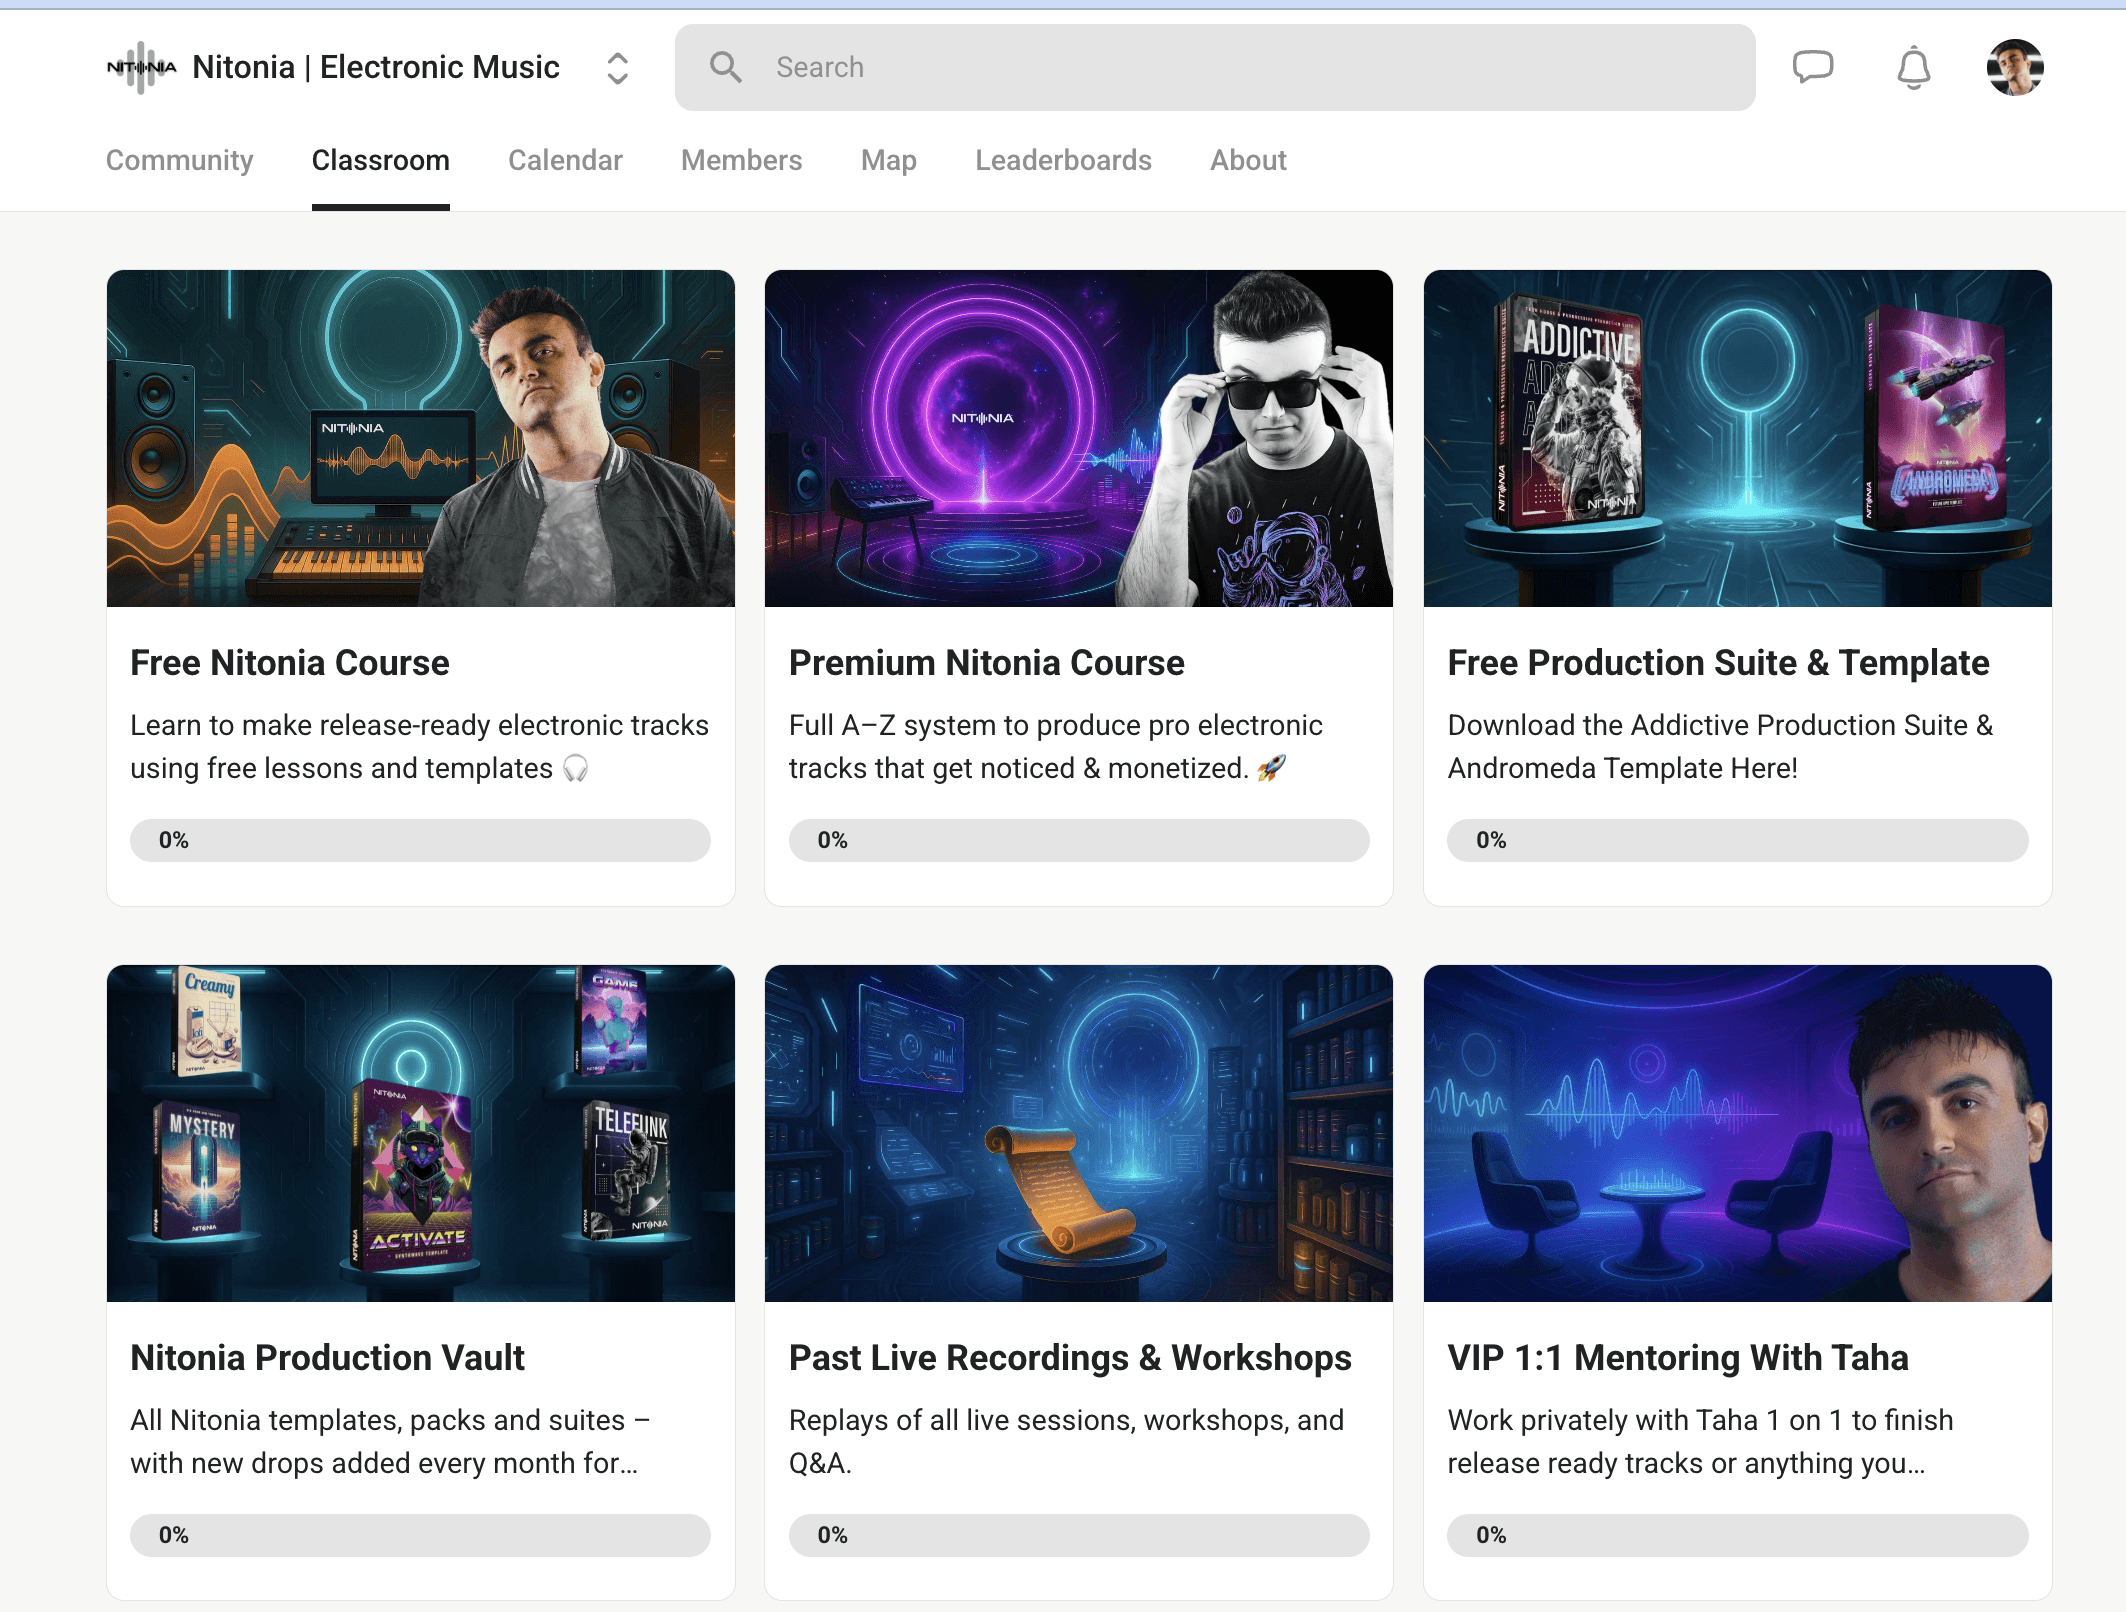The height and width of the screenshot is (1612, 2126).
Task: Go to the Members tab
Action: pyautogui.click(x=741, y=160)
